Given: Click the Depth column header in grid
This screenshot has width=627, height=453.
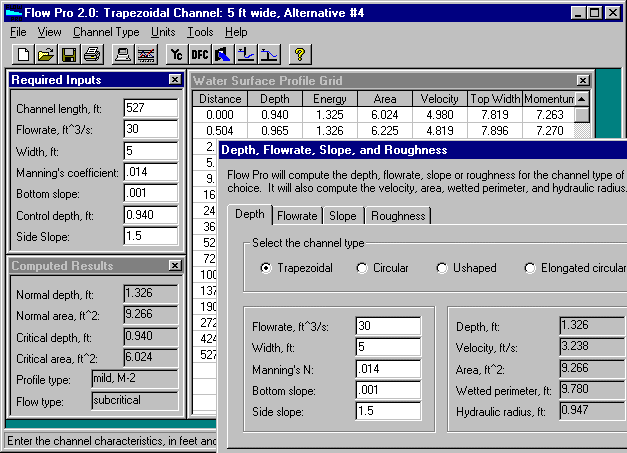Looking at the screenshot, I should [x=275, y=99].
